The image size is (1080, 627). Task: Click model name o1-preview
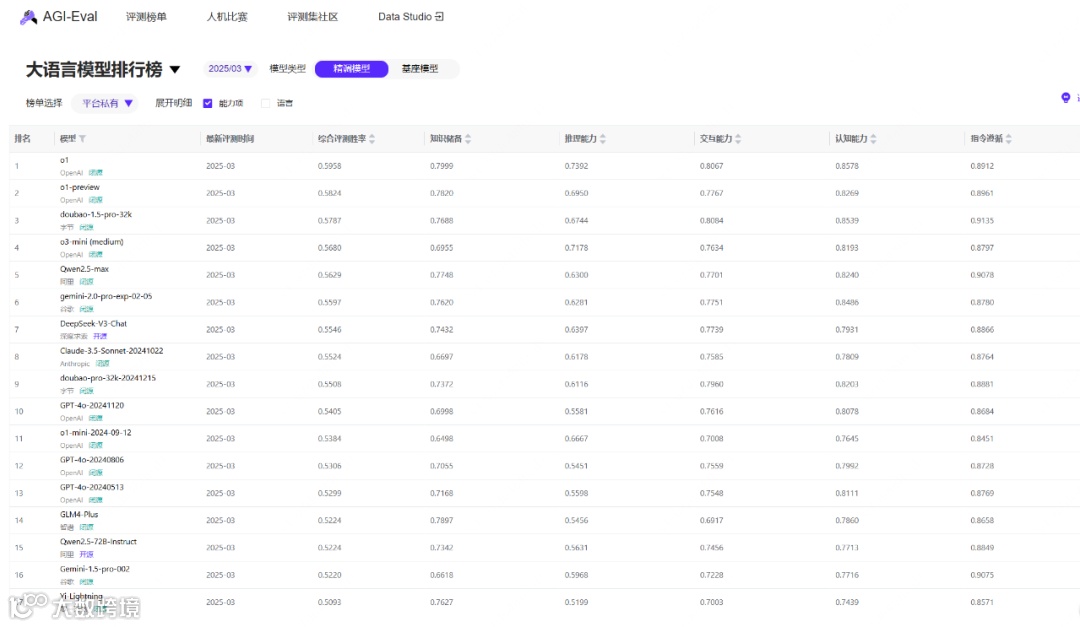click(x=80, y=187)
